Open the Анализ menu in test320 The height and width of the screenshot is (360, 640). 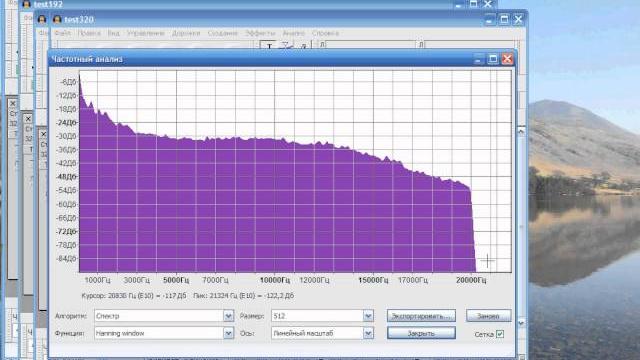point(293,33)
